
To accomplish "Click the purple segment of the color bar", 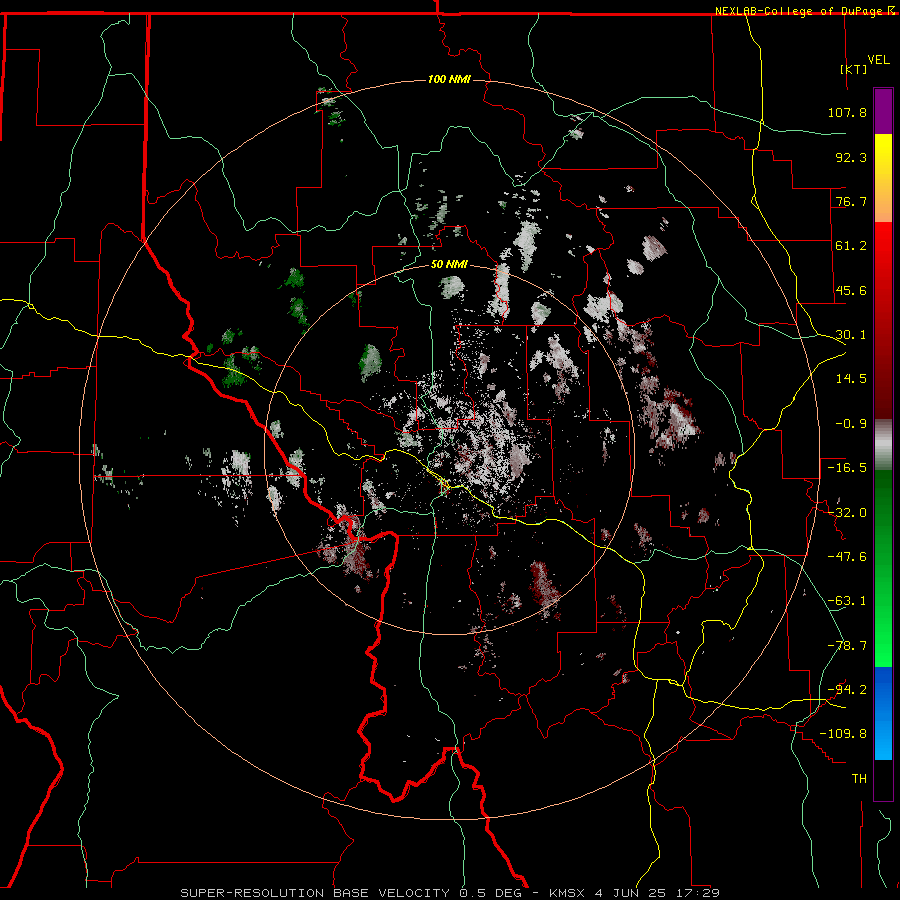I will (x=883, y=111).
